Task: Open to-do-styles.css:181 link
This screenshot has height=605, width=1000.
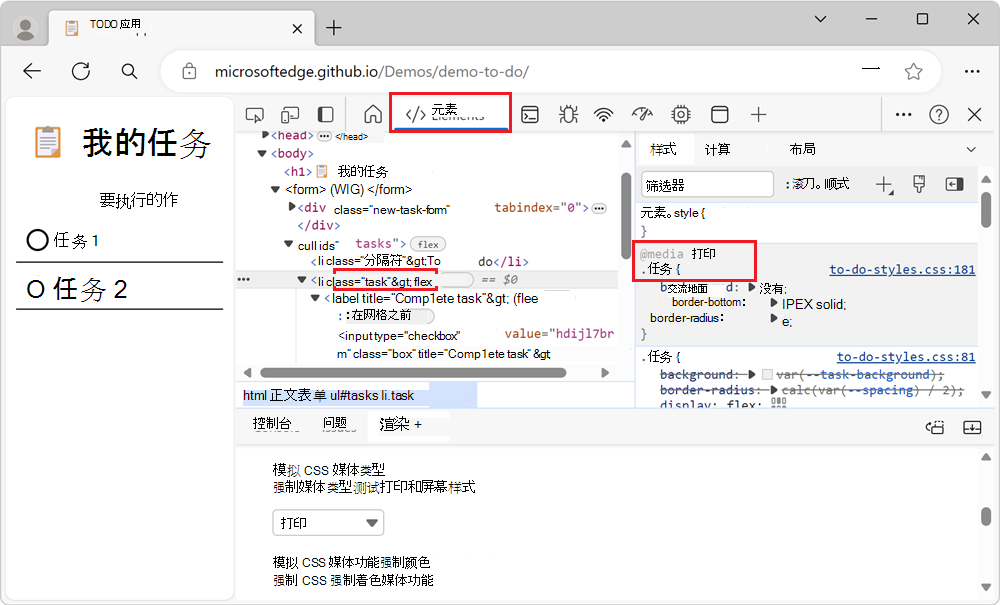Action: pyautogui.click(x=901, y=269)
